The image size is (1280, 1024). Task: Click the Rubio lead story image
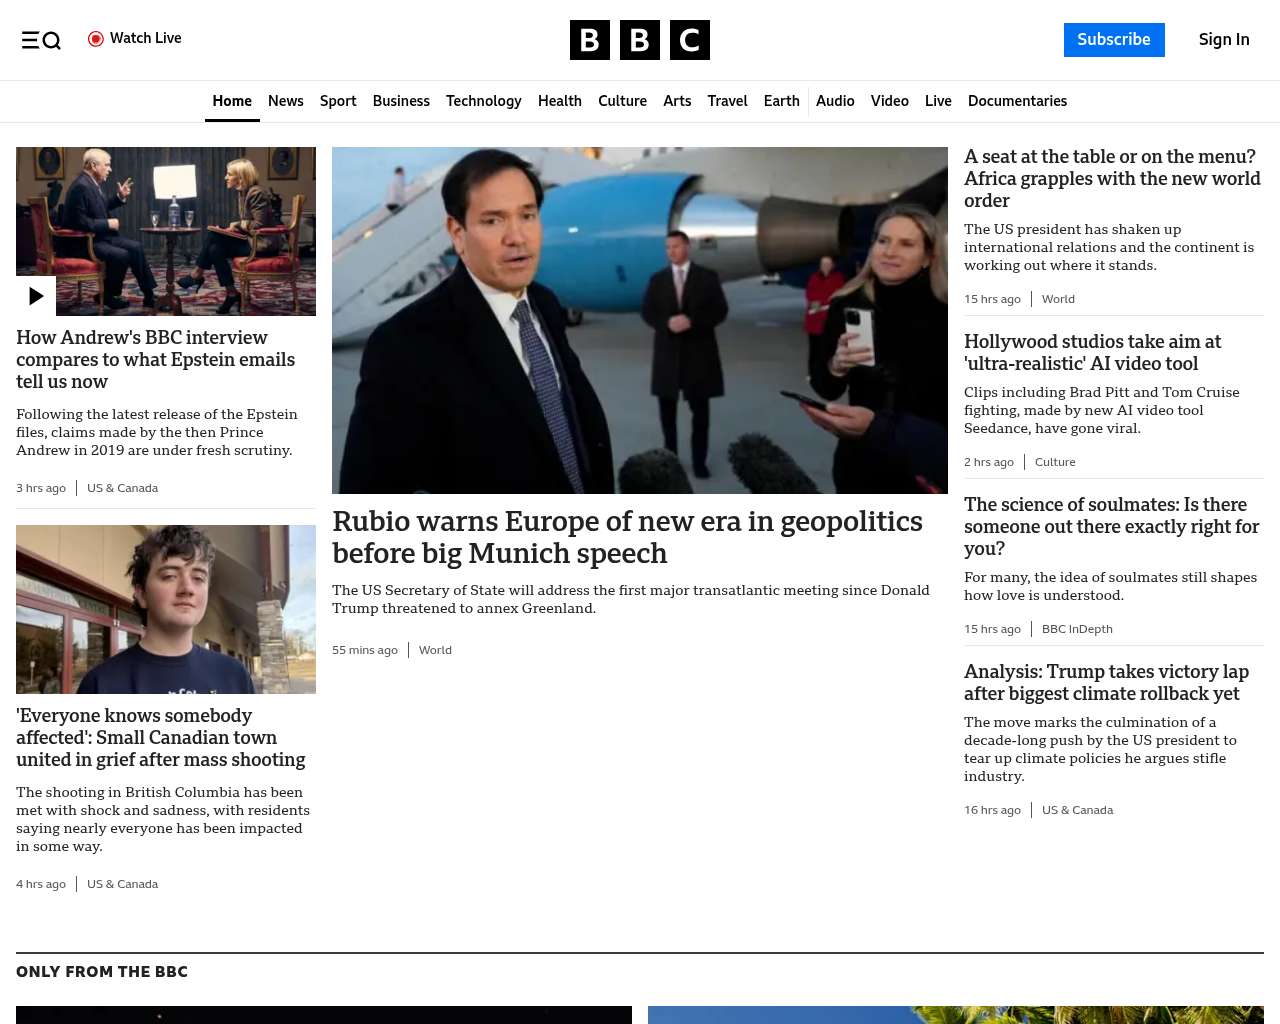coord(639,320)
